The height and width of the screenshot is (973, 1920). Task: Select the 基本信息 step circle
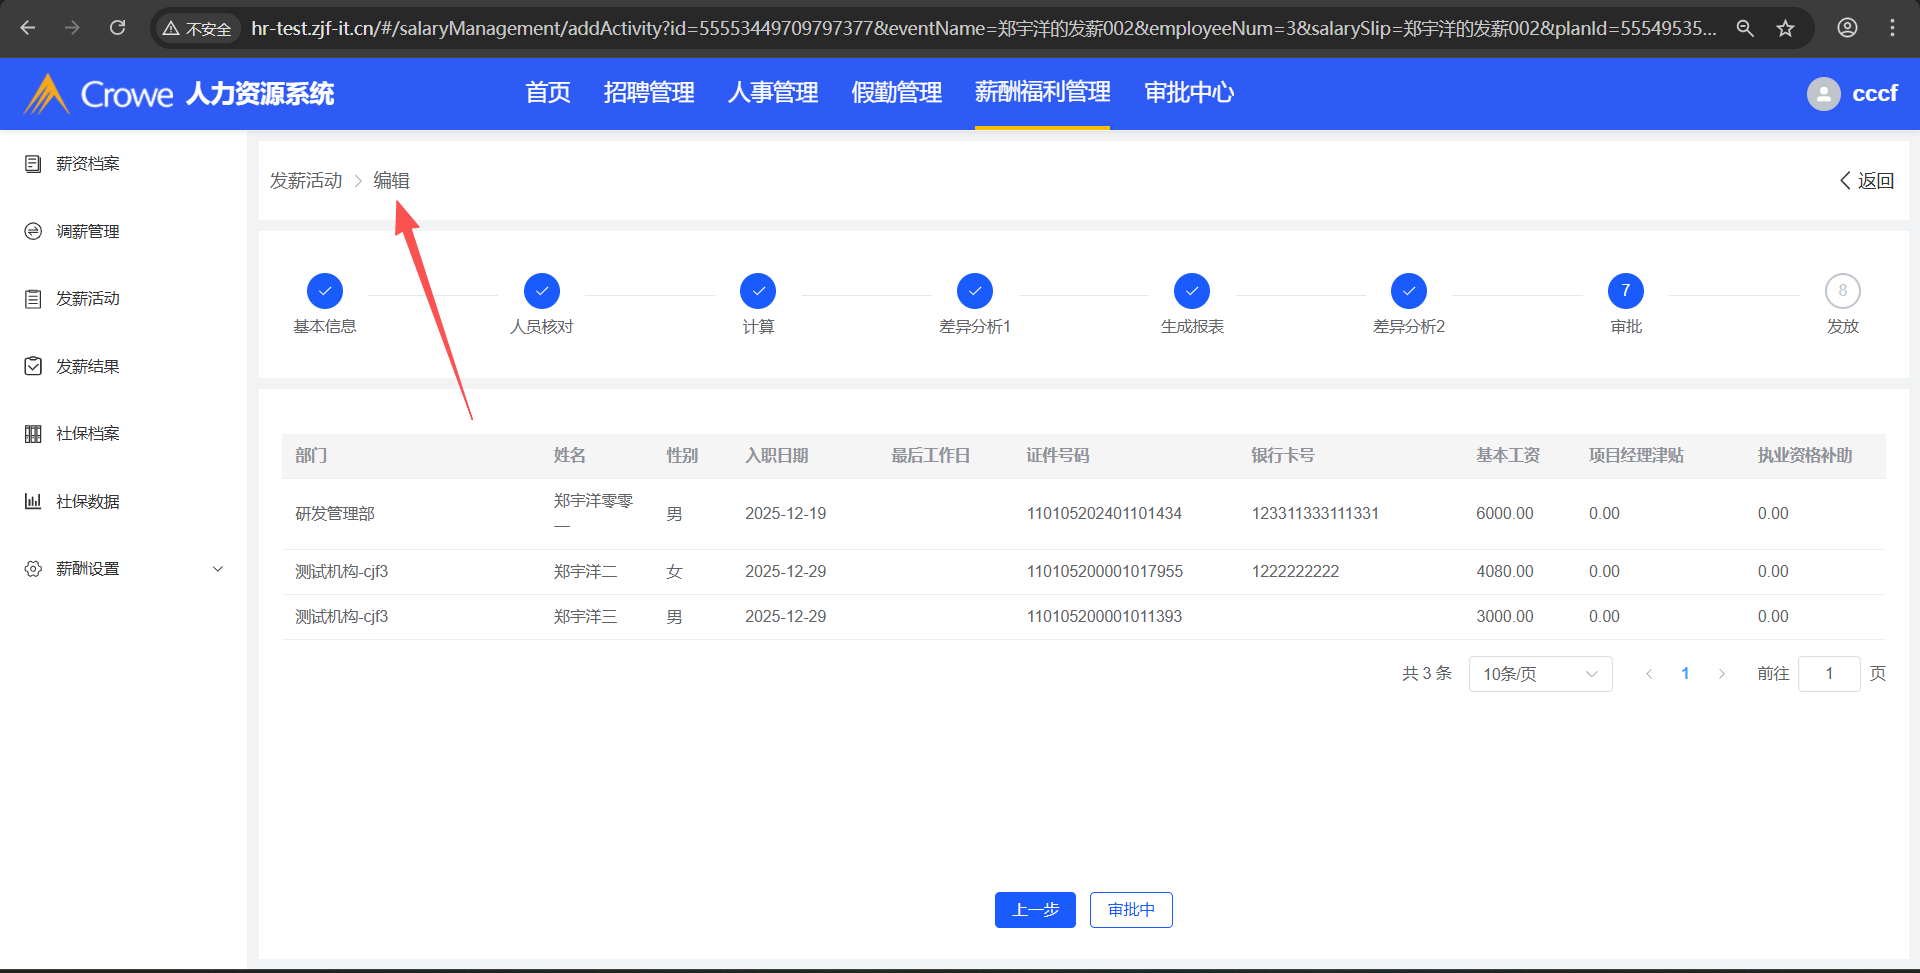325,291
